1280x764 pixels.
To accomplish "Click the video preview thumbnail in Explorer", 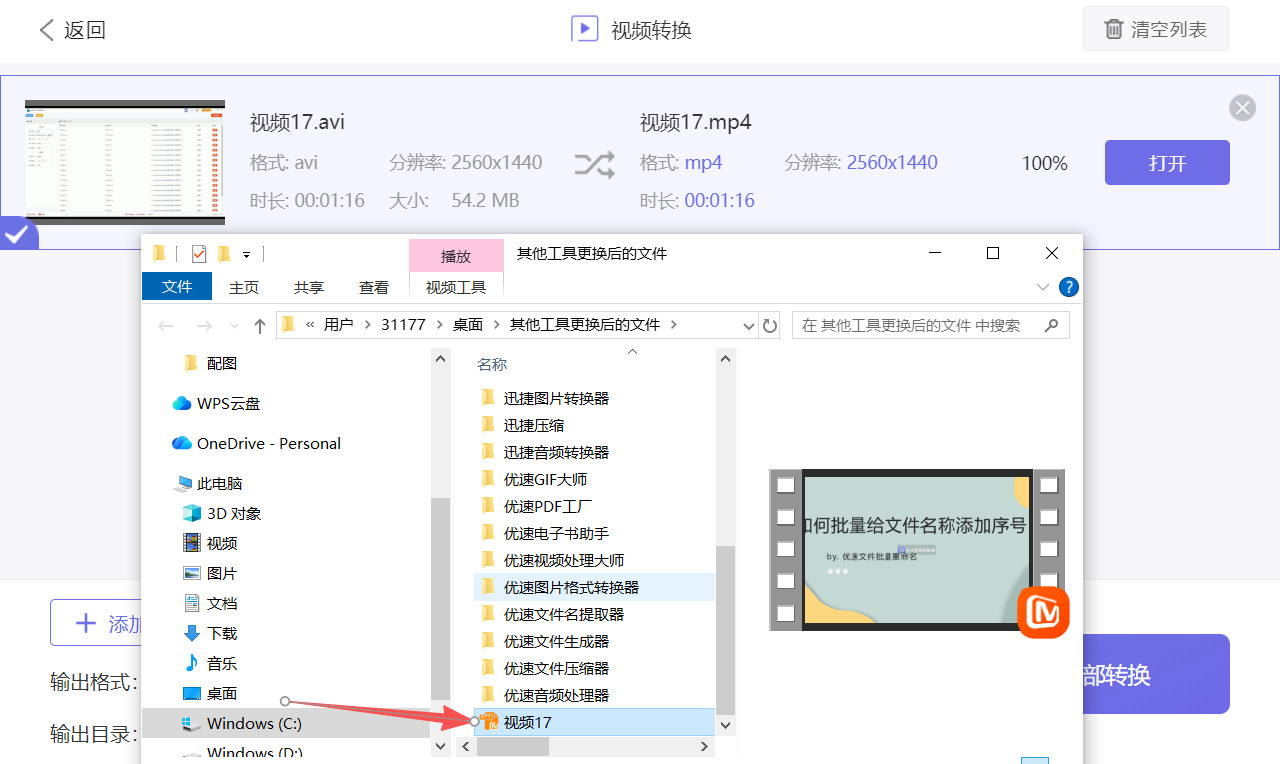I will [917, 550].
